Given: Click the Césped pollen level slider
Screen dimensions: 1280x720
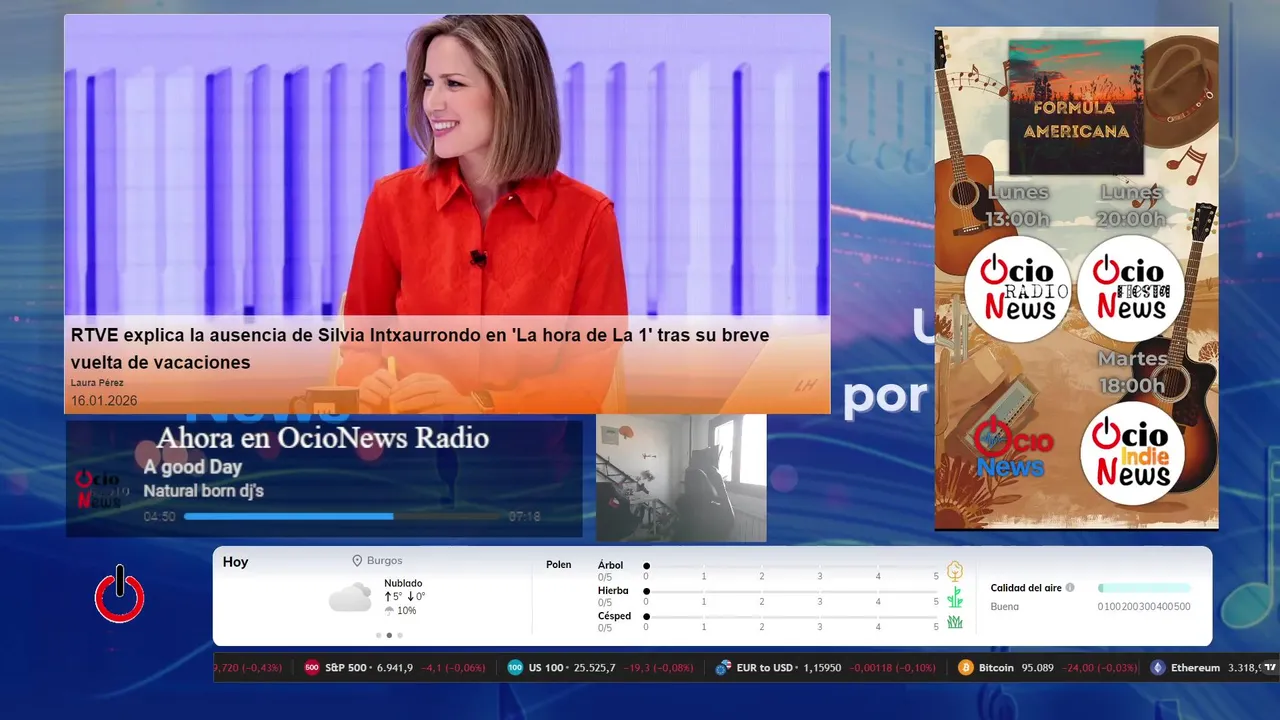Looking at the screenshot, I should (x=791, y=616).
